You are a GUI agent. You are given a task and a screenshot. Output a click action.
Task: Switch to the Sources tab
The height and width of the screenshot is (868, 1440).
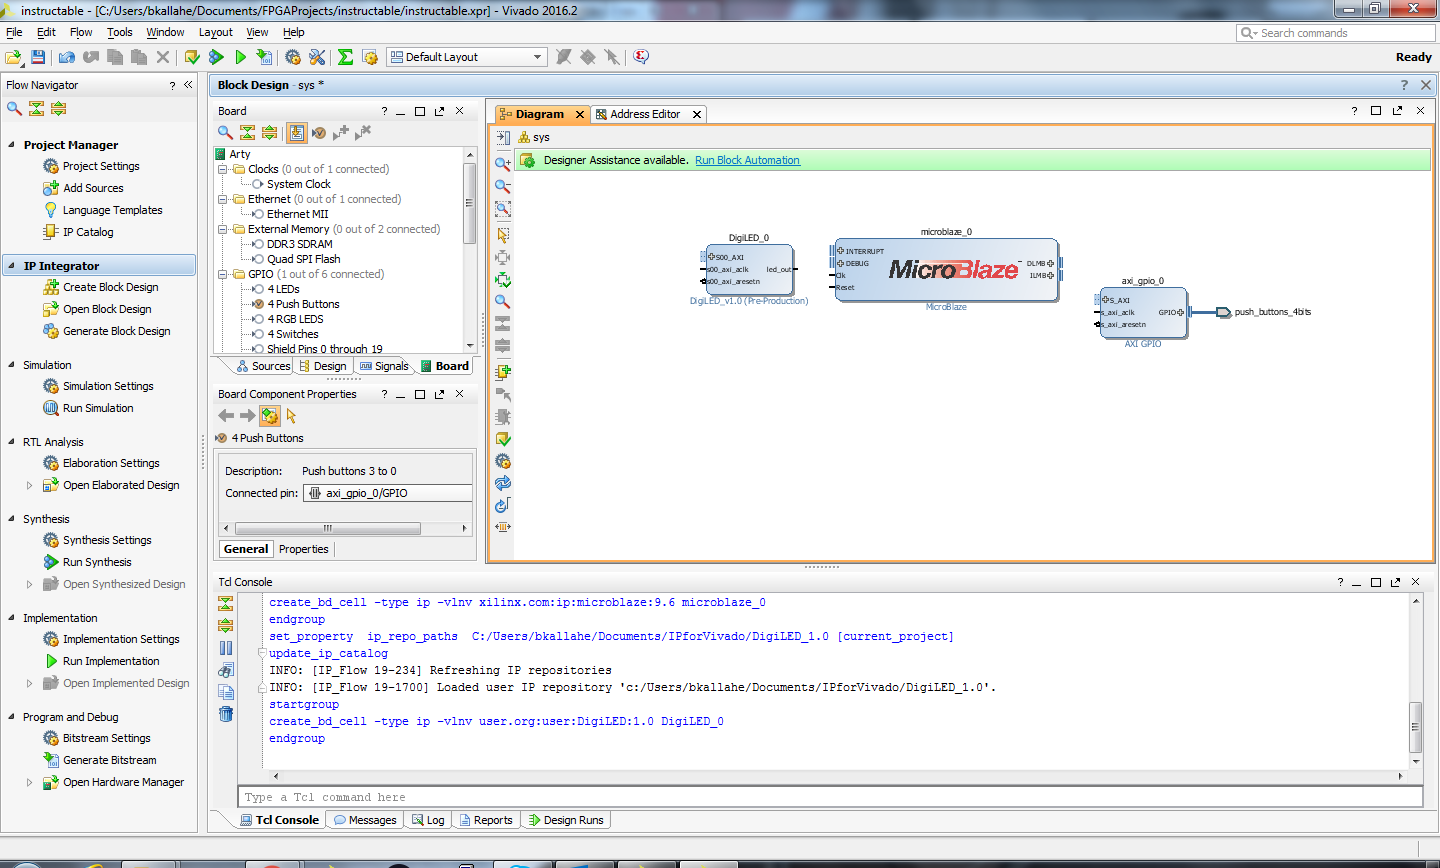pyautogui.click(x=263, y=366)
